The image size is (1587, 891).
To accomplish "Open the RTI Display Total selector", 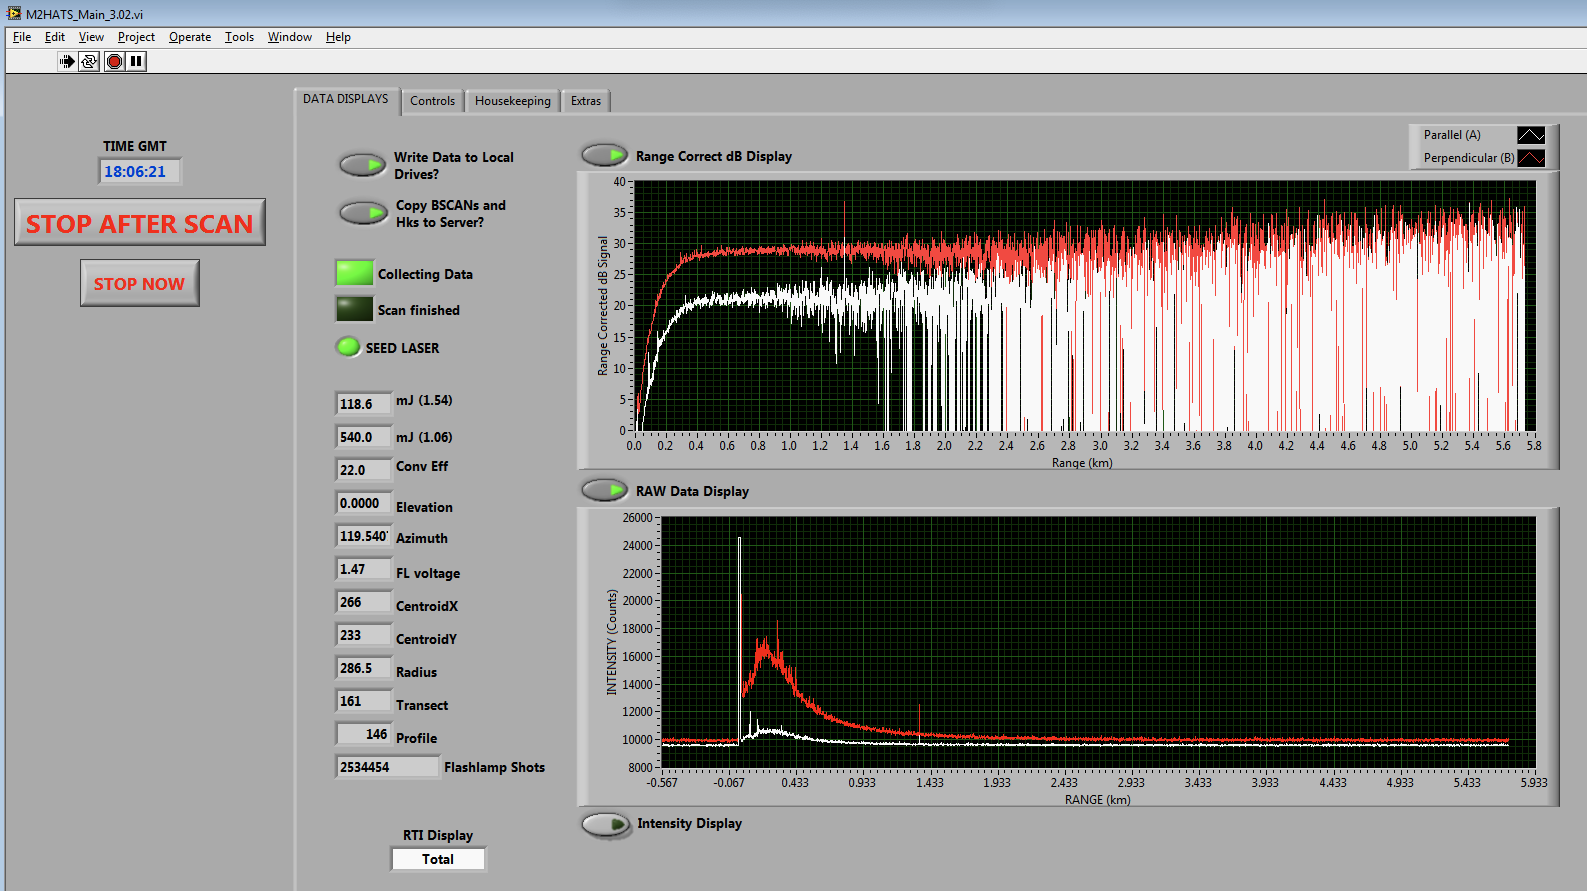I will [438, 859].
